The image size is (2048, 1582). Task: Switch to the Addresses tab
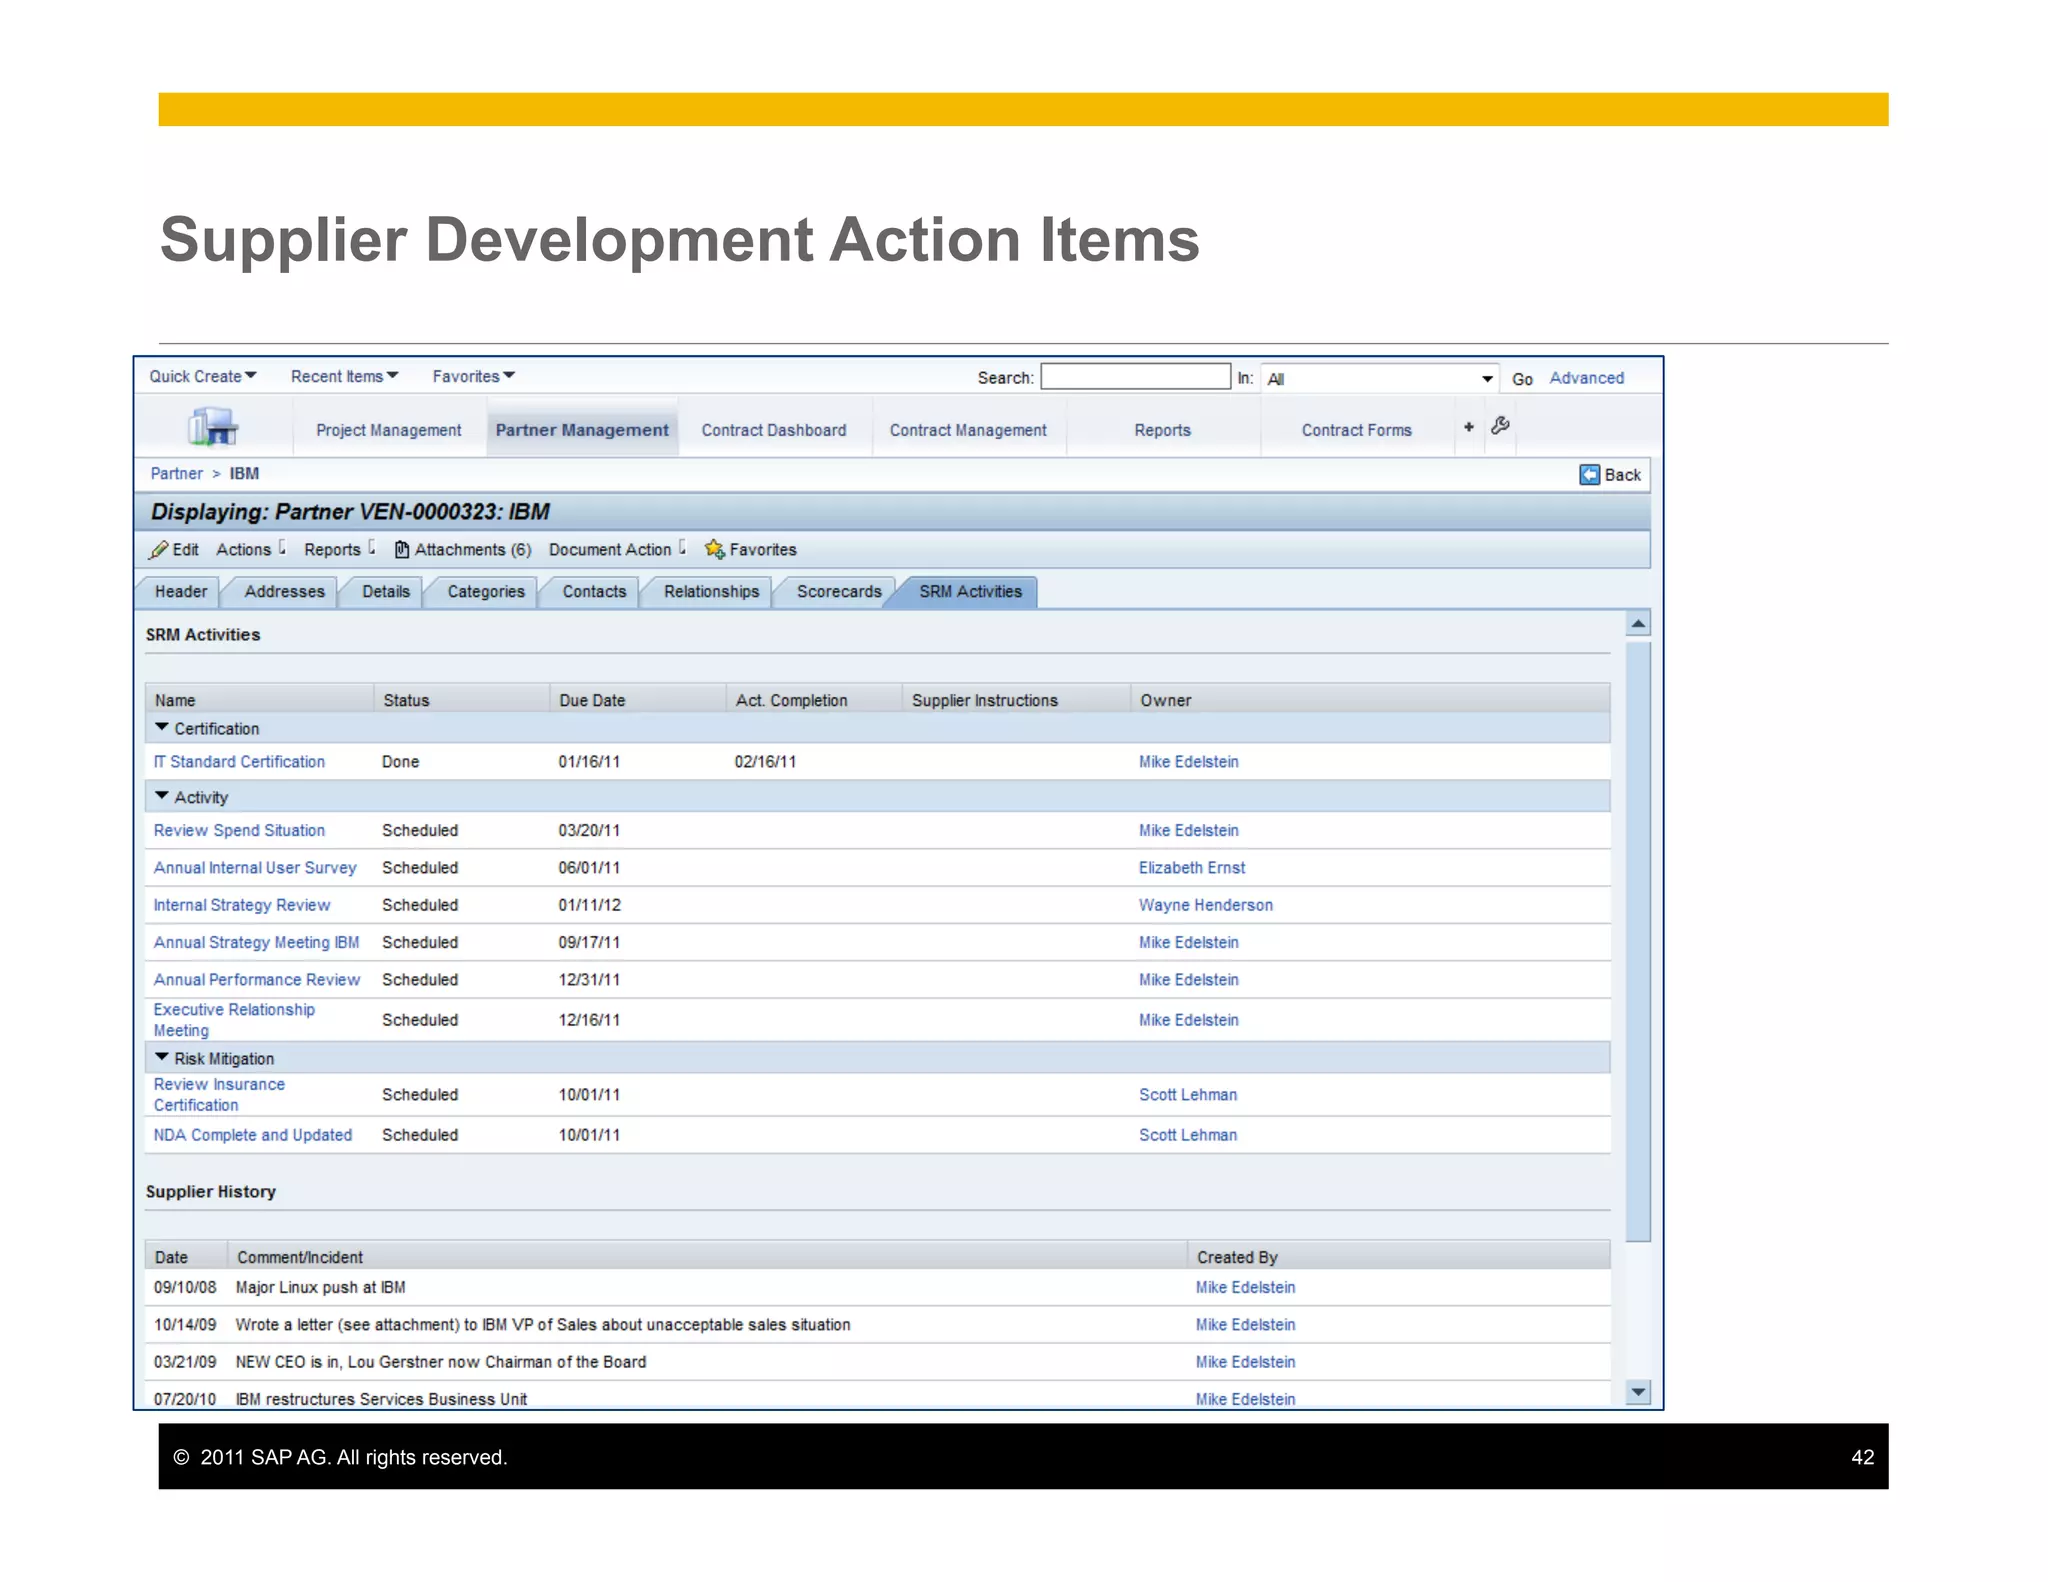click(284, 592)
